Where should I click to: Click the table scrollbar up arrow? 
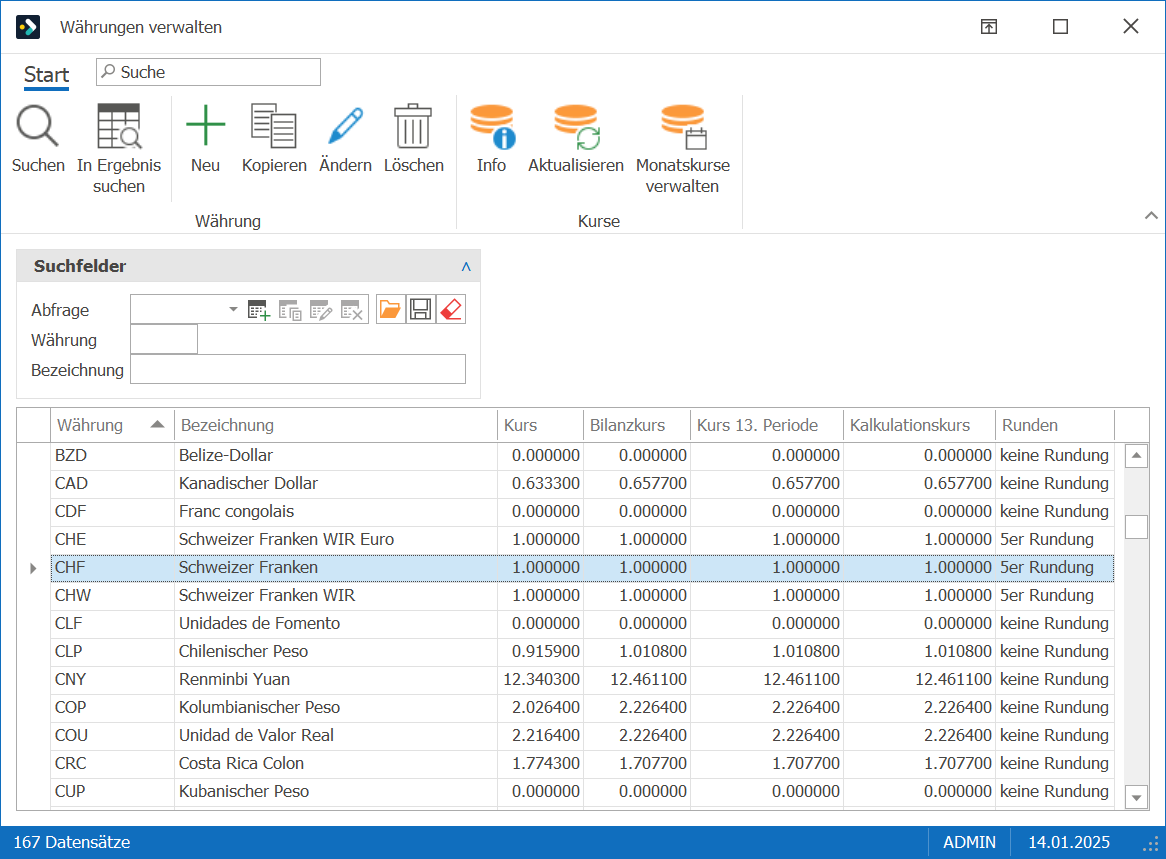[1136, 456]
